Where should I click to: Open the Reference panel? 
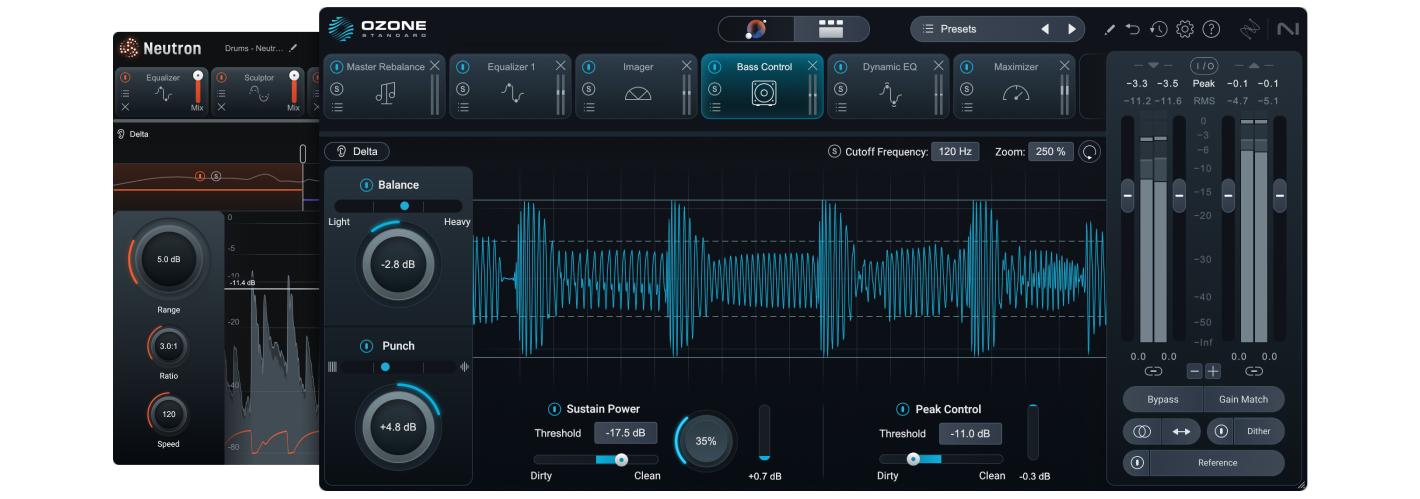point(1217,463)
